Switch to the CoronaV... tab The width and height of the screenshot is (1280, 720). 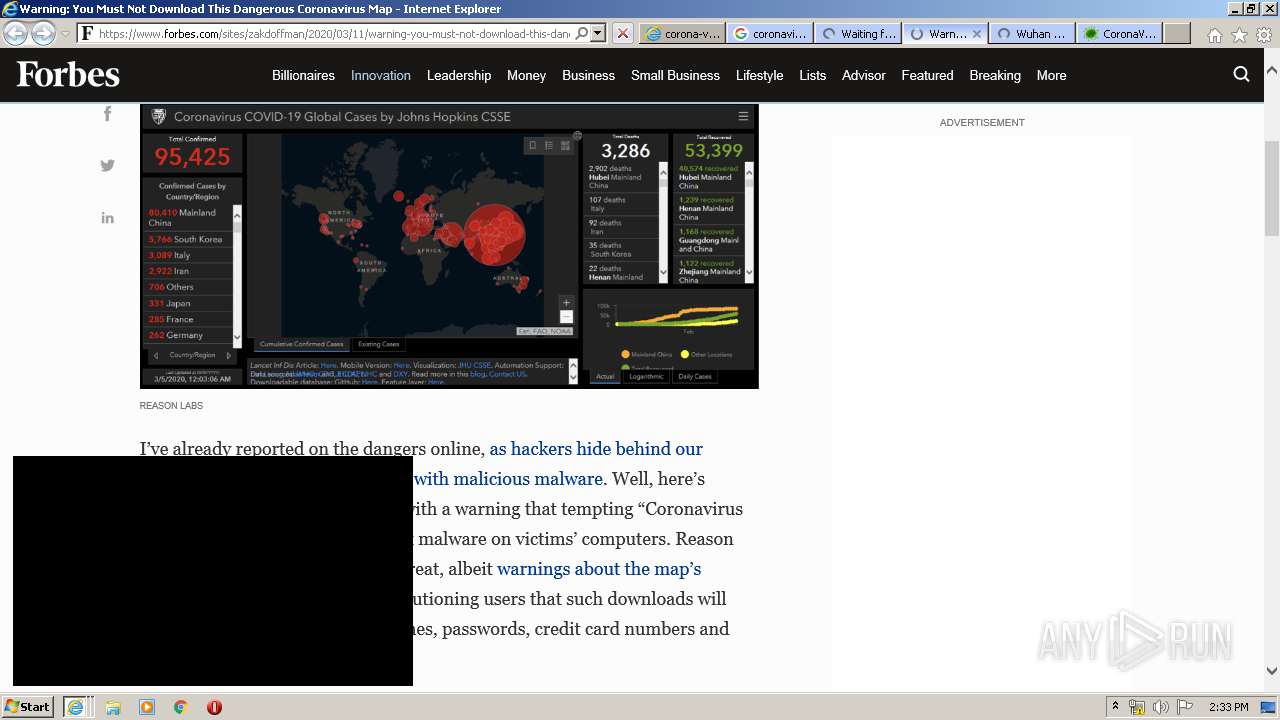1119,33
